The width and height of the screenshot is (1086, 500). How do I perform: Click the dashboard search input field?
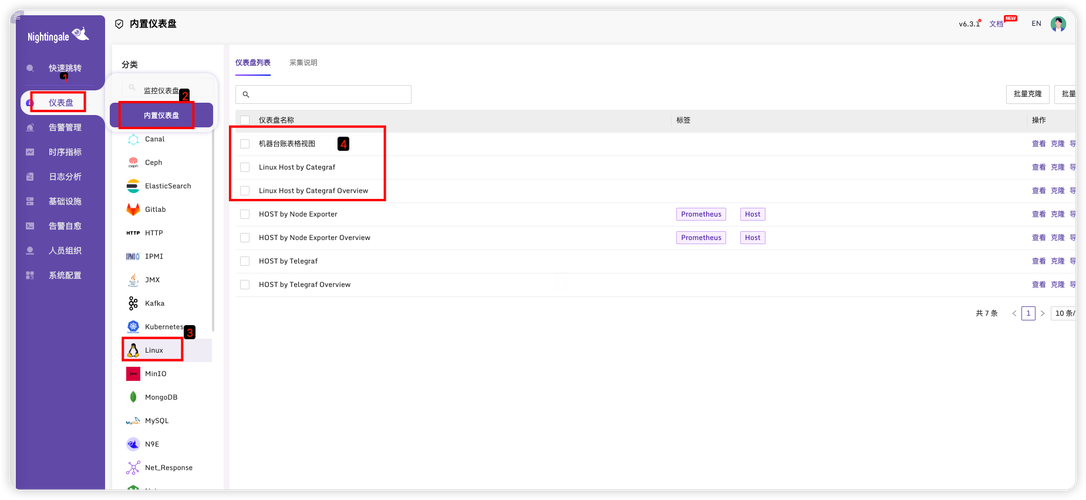[323, 94]
